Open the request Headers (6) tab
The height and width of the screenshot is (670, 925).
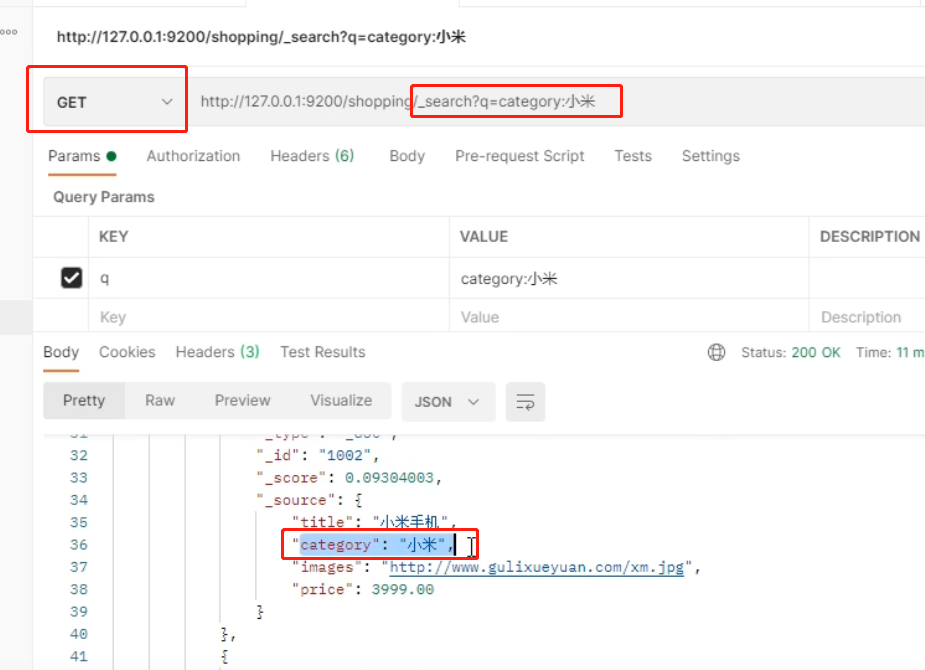(312, 156)
